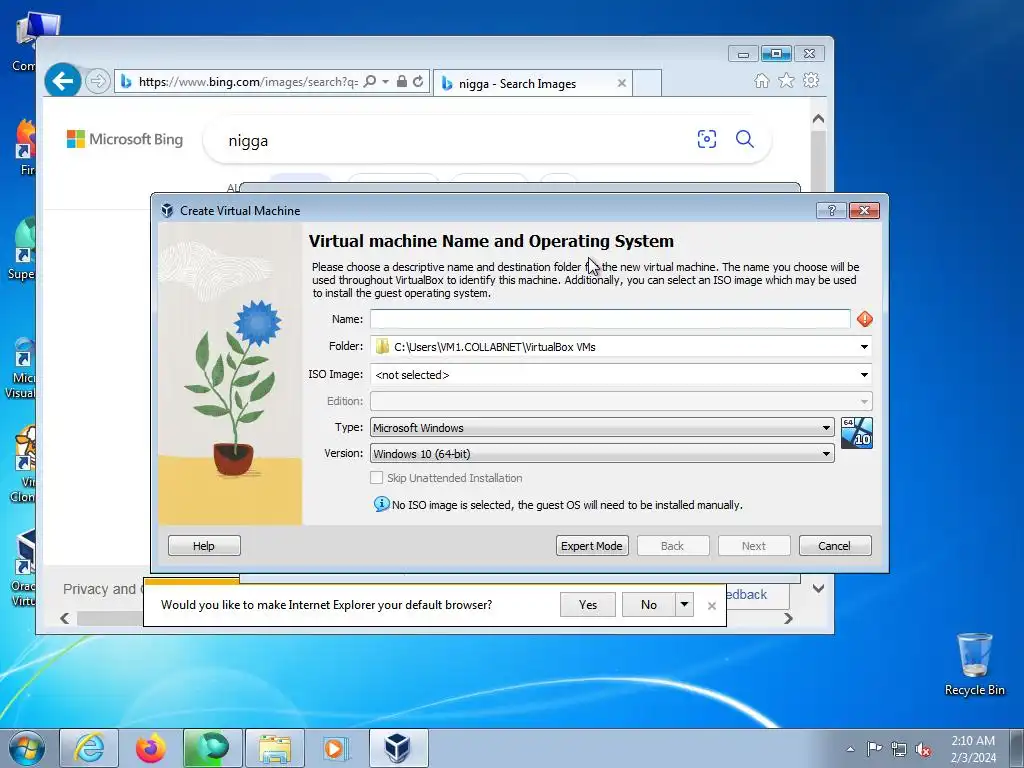Click the Next button

754,546
